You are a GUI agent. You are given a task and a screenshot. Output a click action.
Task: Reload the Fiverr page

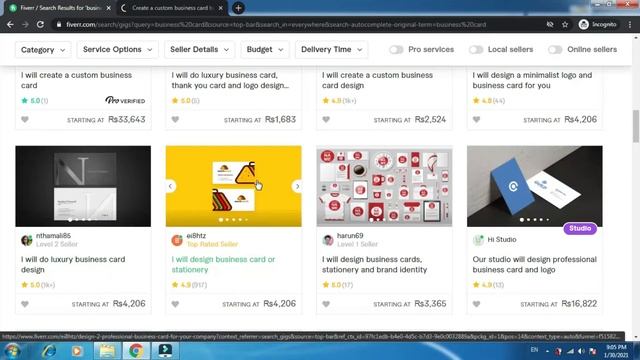point(40,24)
